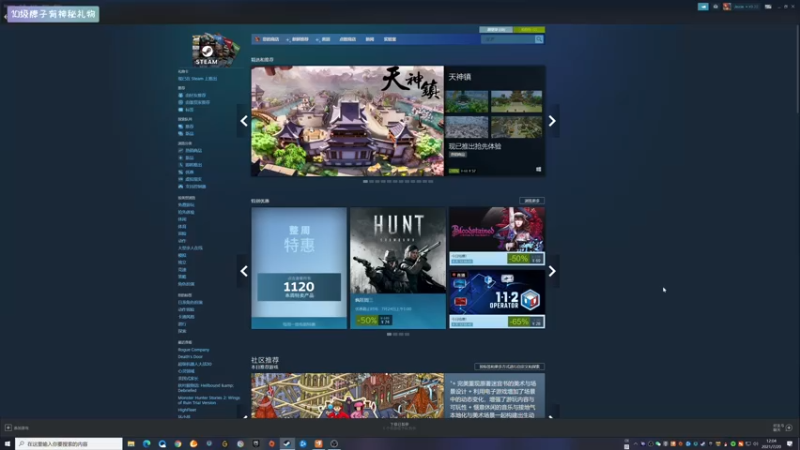The width and height of the screenshot is (800, 450).
Task: Open friends and chat icon at bottom right
Action: tap(789, 428)
